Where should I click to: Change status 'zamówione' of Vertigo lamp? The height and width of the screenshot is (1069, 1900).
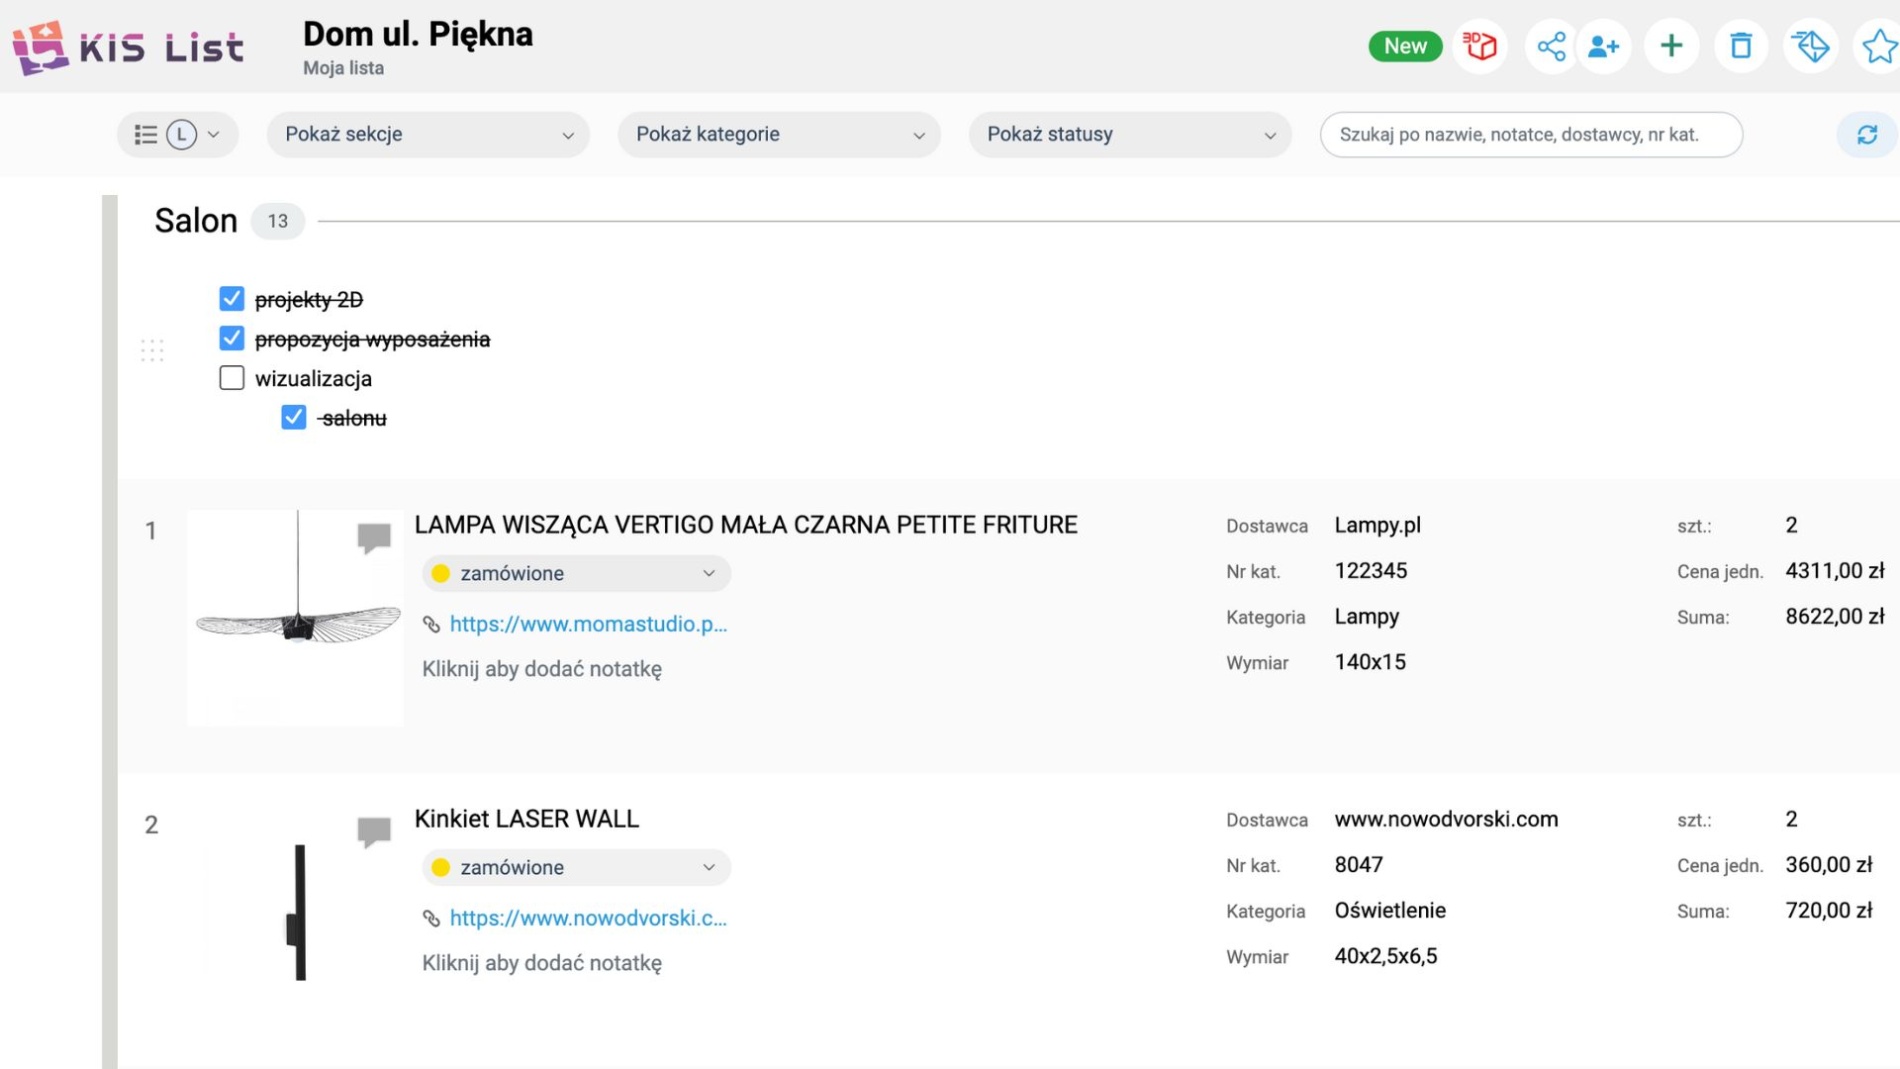(x=576, y=573)
